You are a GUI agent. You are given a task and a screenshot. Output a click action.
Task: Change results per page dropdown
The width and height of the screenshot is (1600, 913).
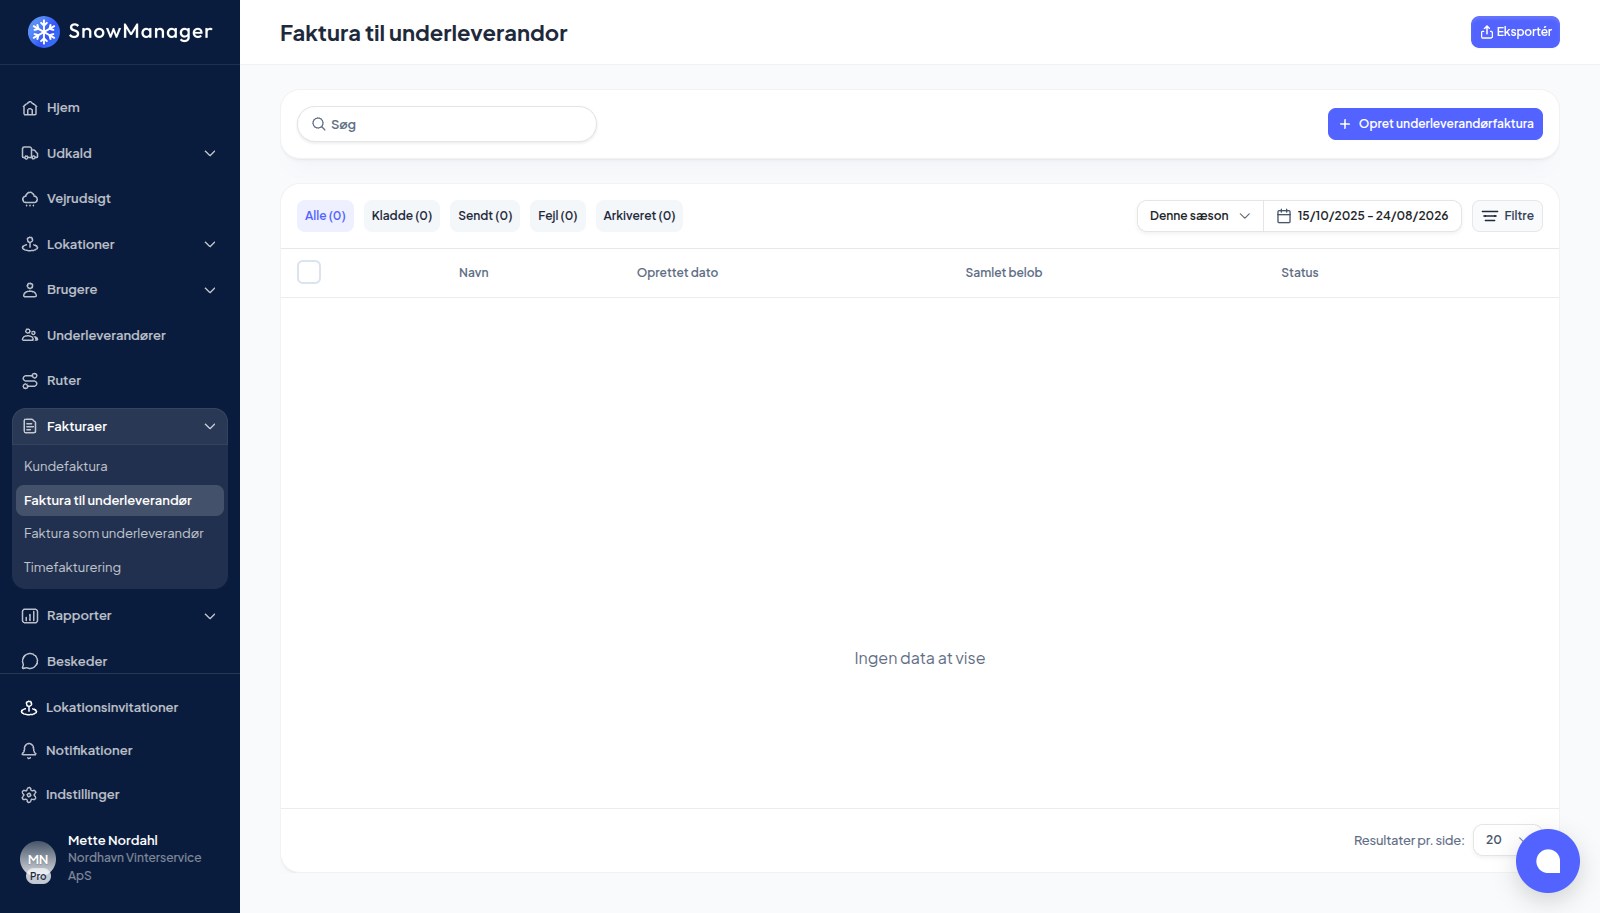point(1507,840)
